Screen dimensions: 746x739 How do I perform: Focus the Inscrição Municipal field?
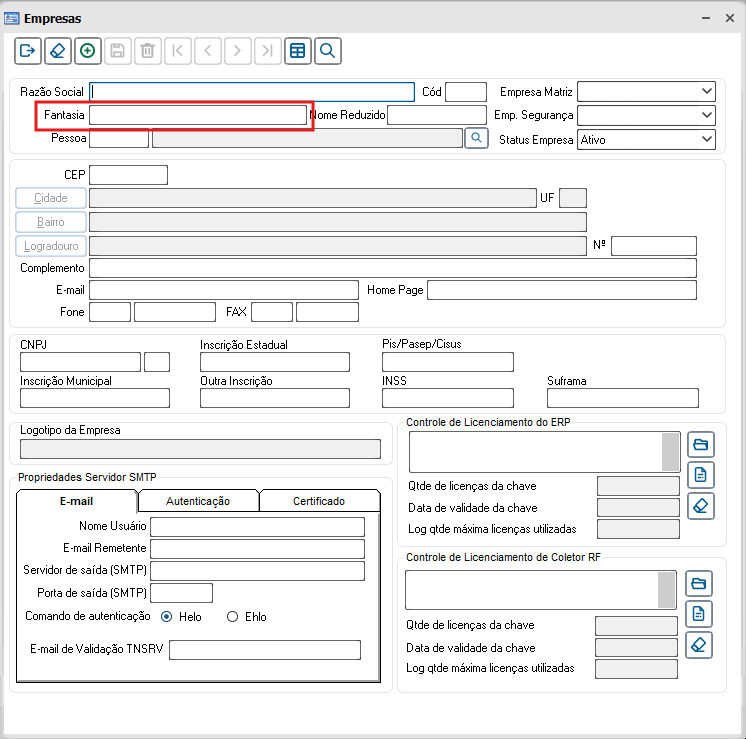[x=95, y=398]
